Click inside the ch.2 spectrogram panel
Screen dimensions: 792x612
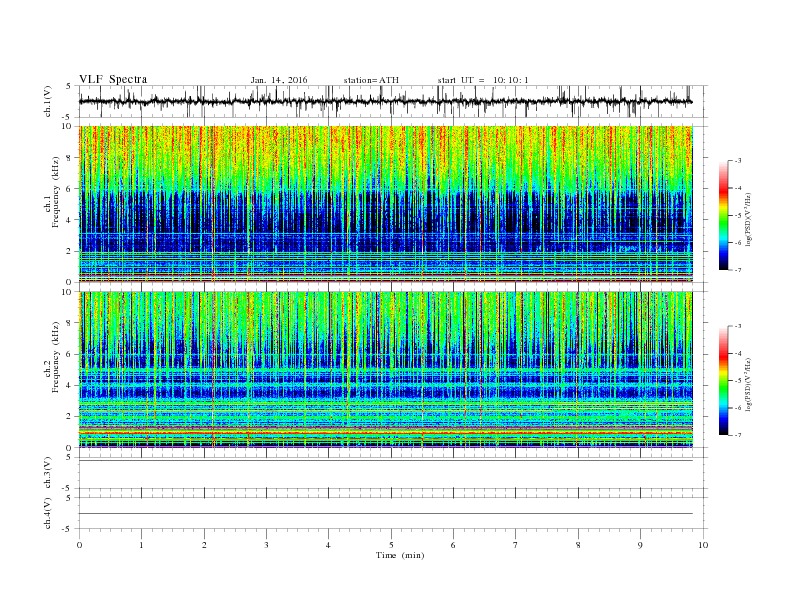point(385,370)
